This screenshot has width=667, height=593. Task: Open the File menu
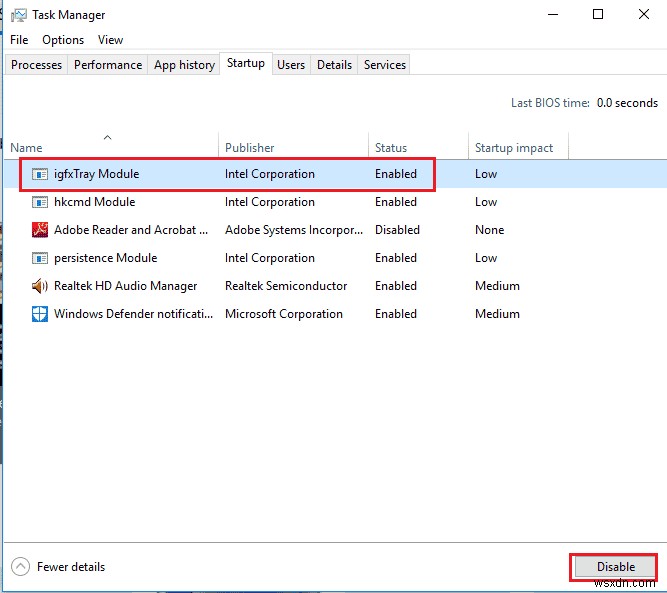click(x=19, y=40)
